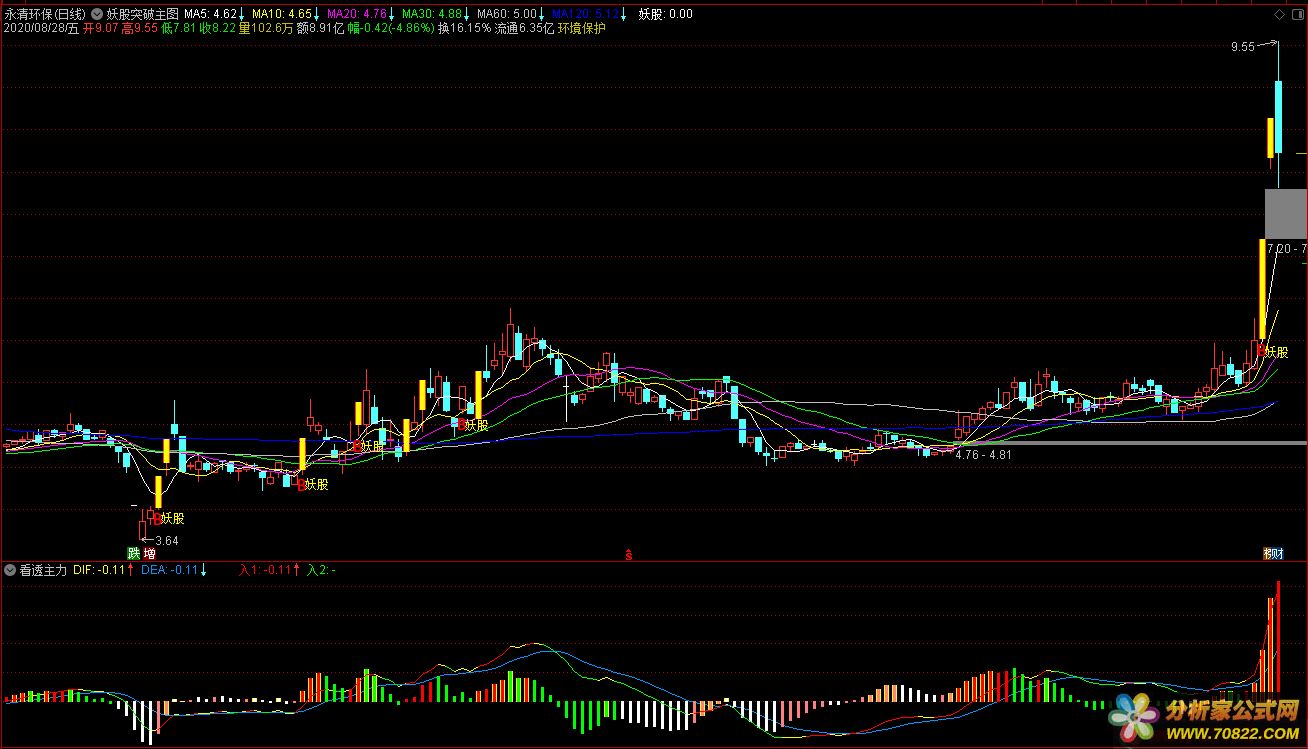Click the 看透主力 indicator name
The width and height of the screenshot is (1308, 749).
[43, 570]
